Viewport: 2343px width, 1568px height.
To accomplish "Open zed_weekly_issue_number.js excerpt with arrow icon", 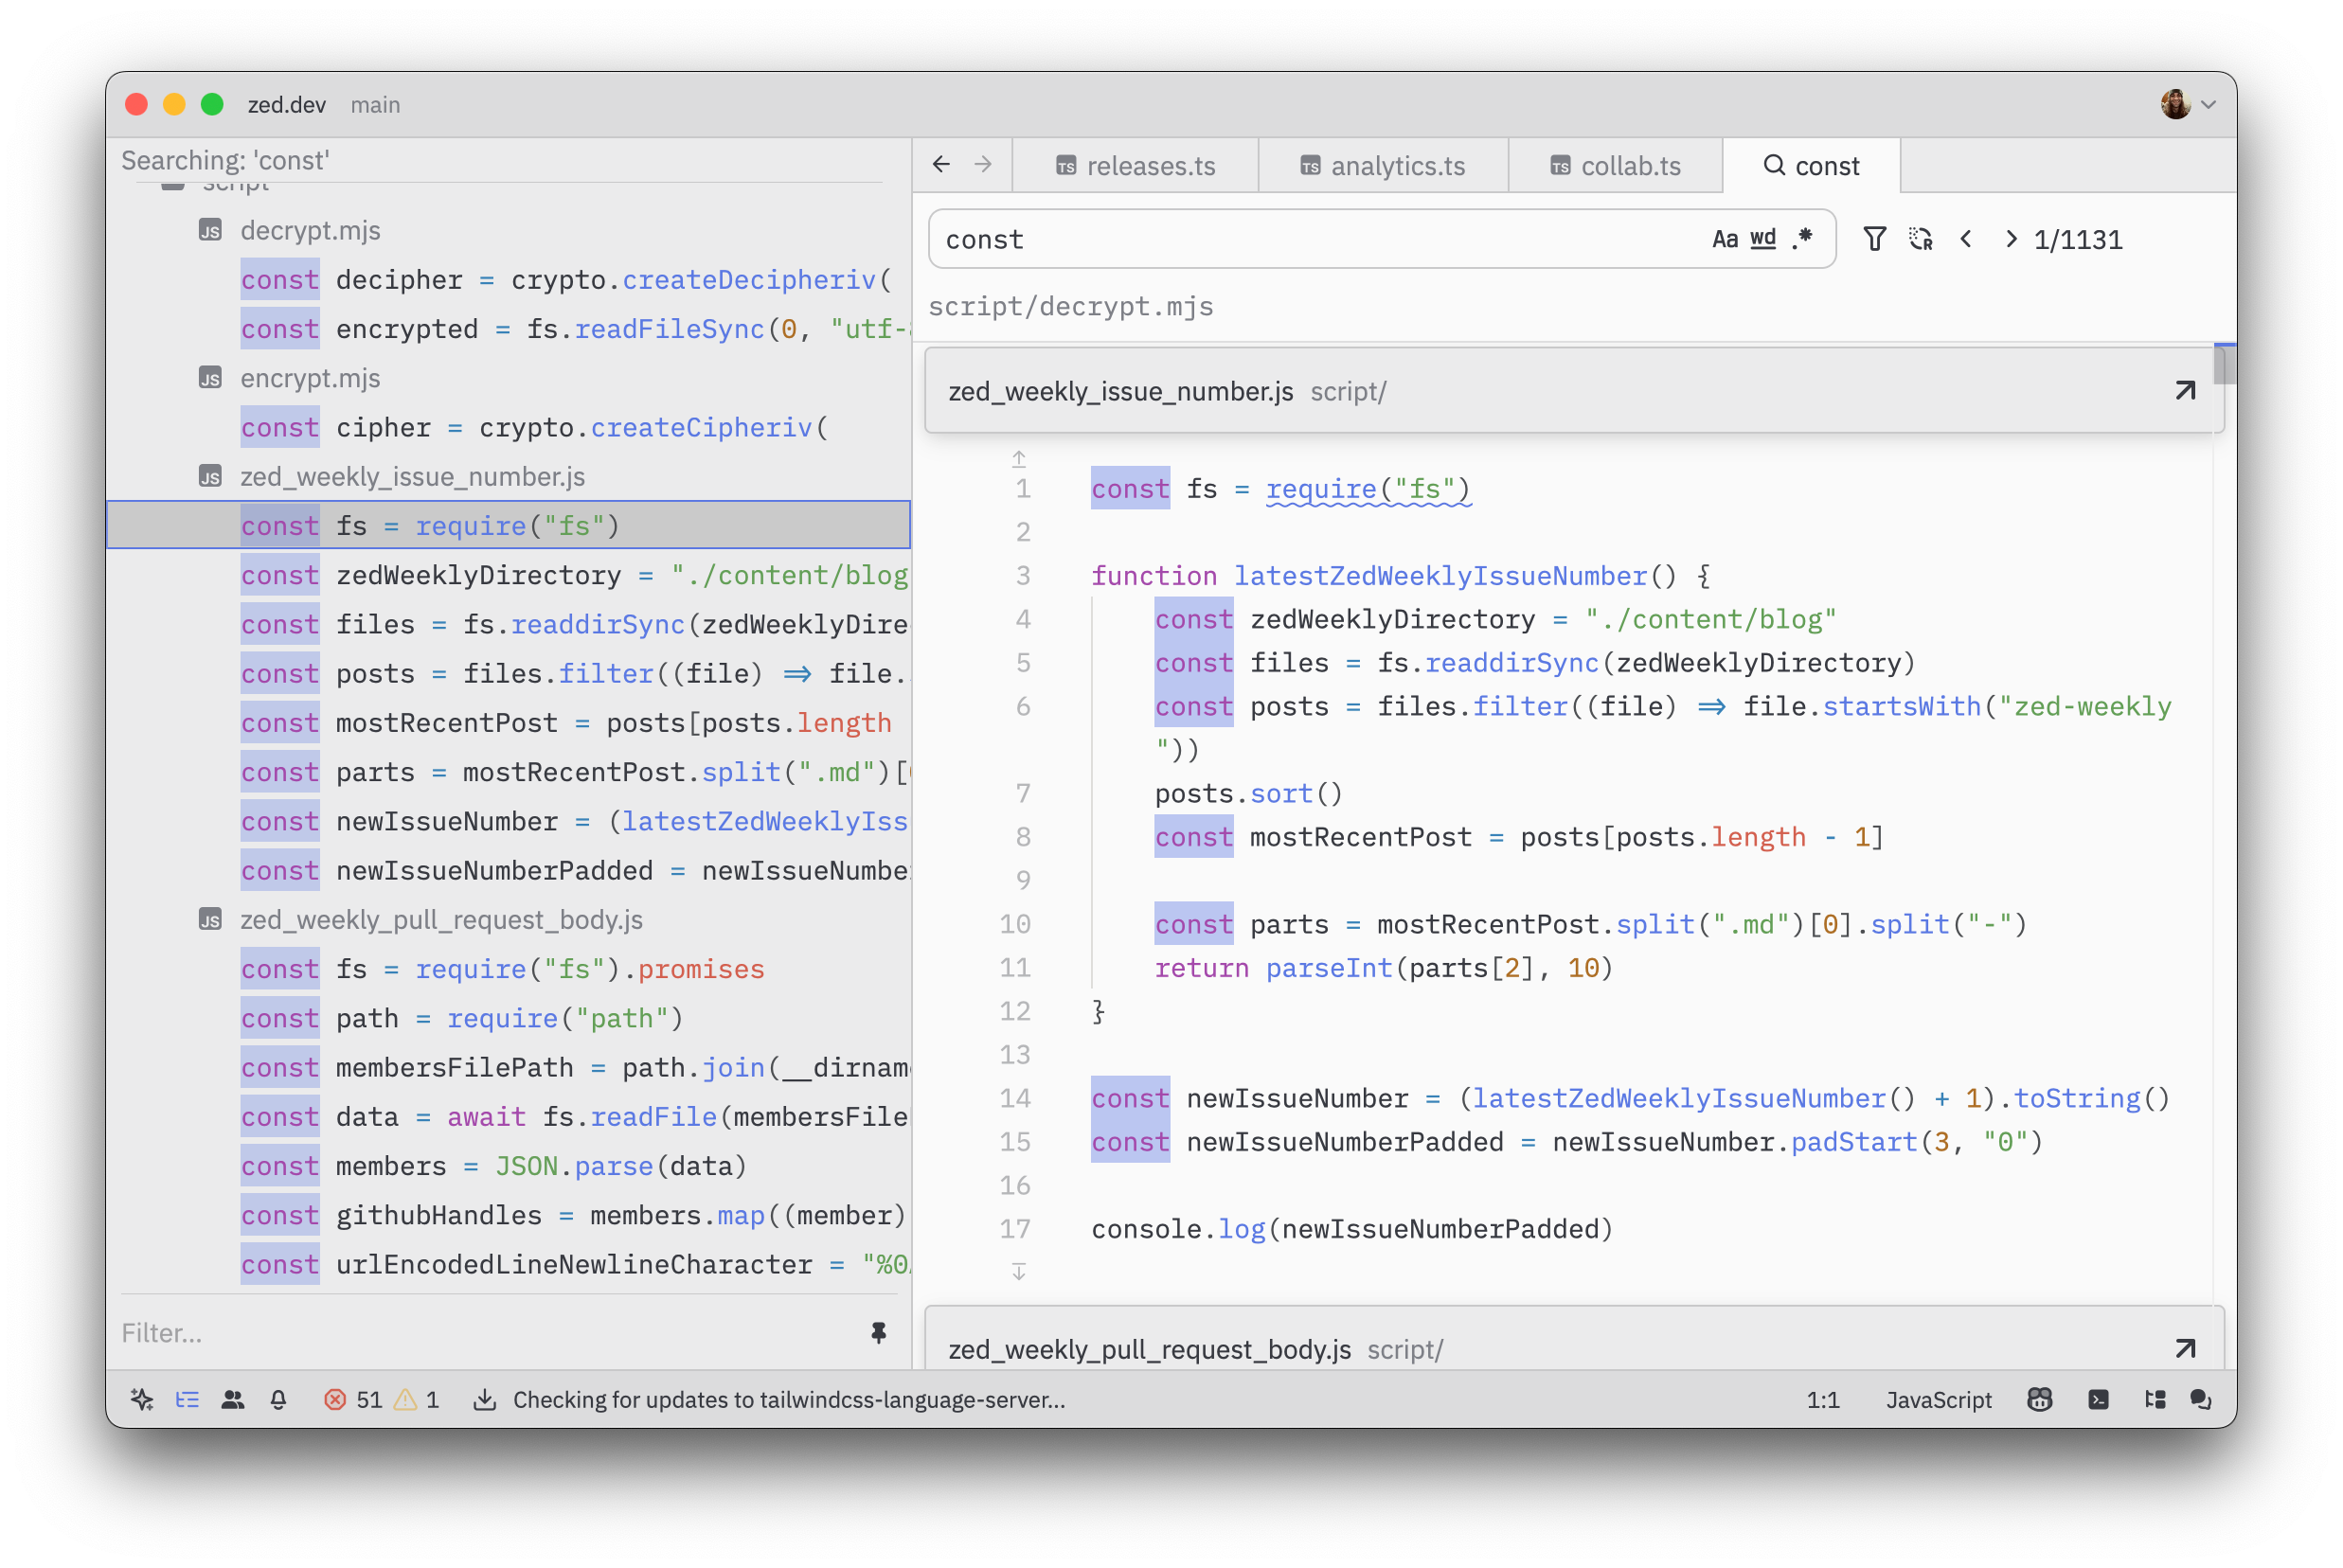I will point(2185,390).
